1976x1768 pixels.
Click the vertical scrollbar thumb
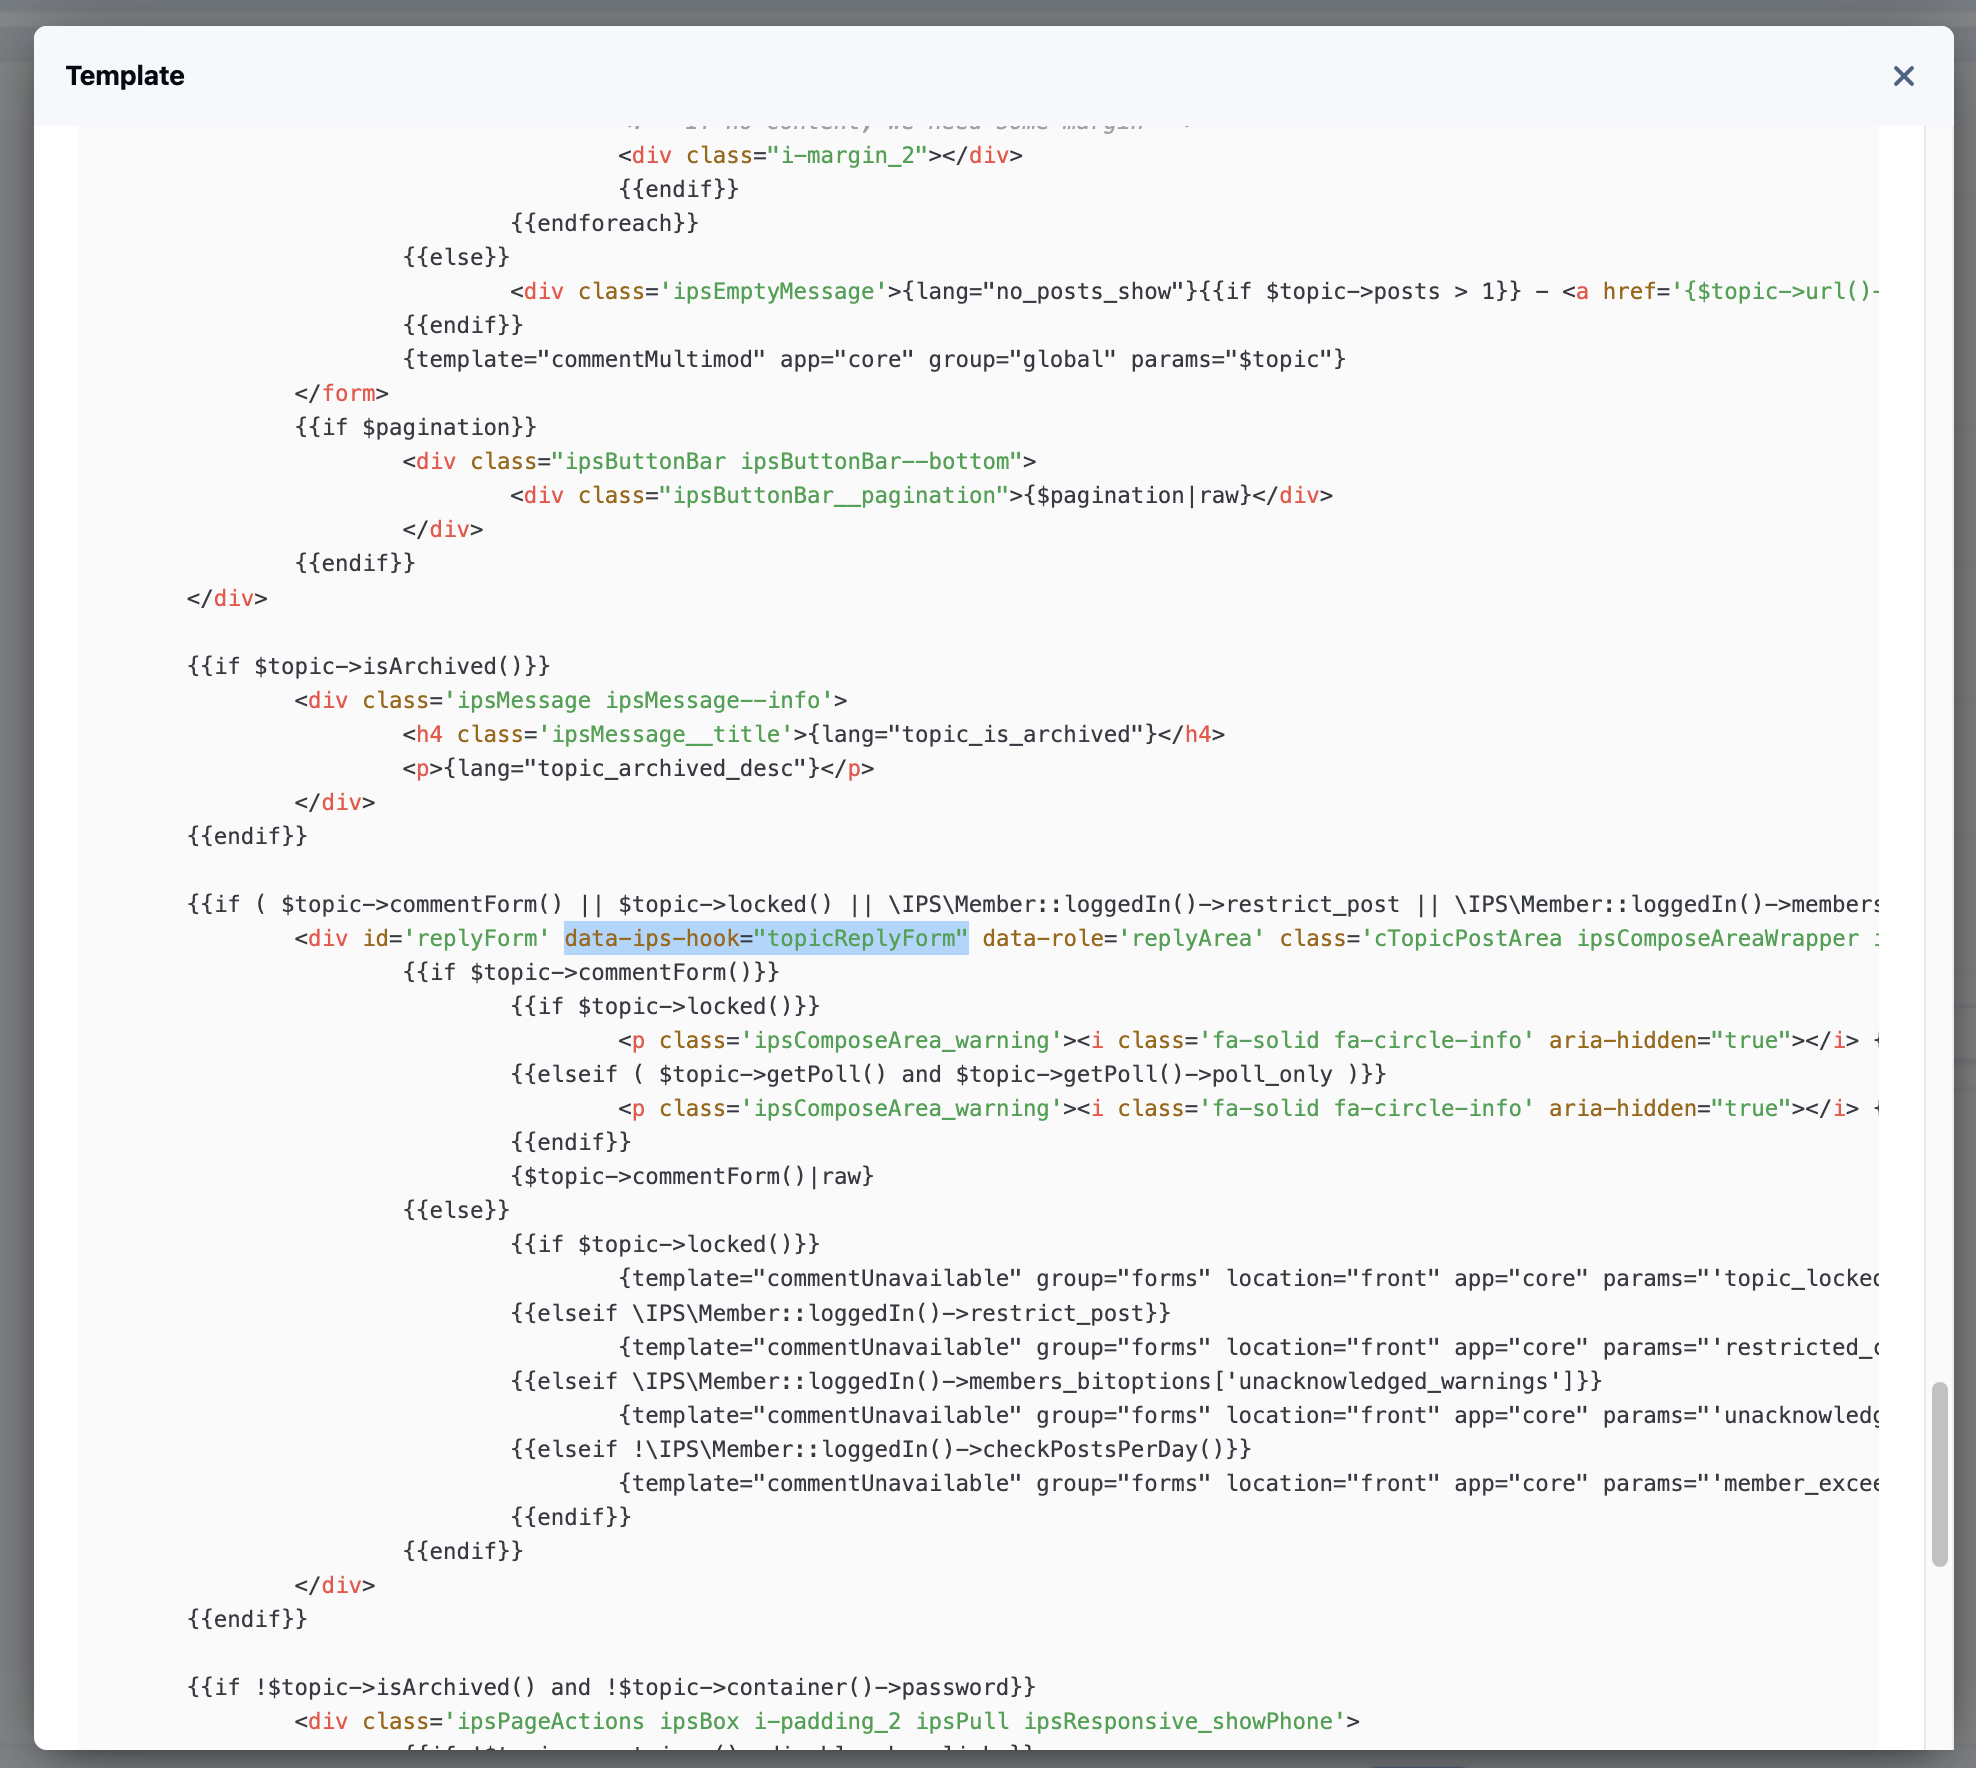[x=1939, y=1474]
